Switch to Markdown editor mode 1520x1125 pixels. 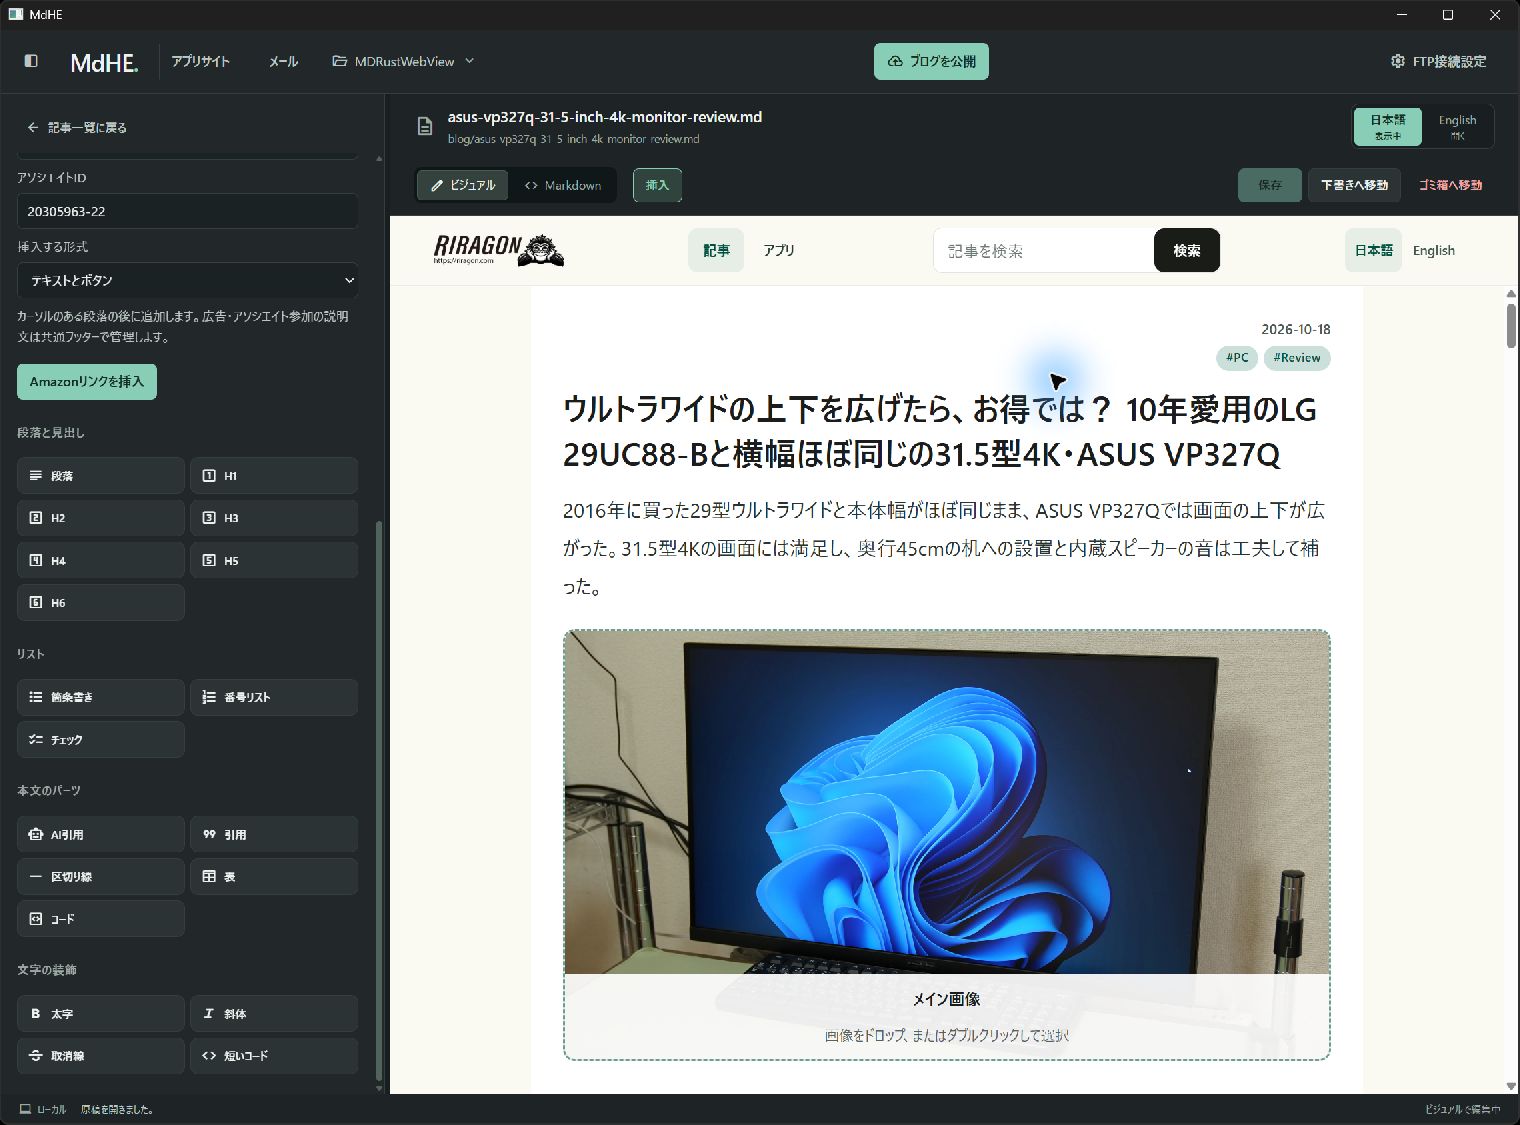pos(563,185)
